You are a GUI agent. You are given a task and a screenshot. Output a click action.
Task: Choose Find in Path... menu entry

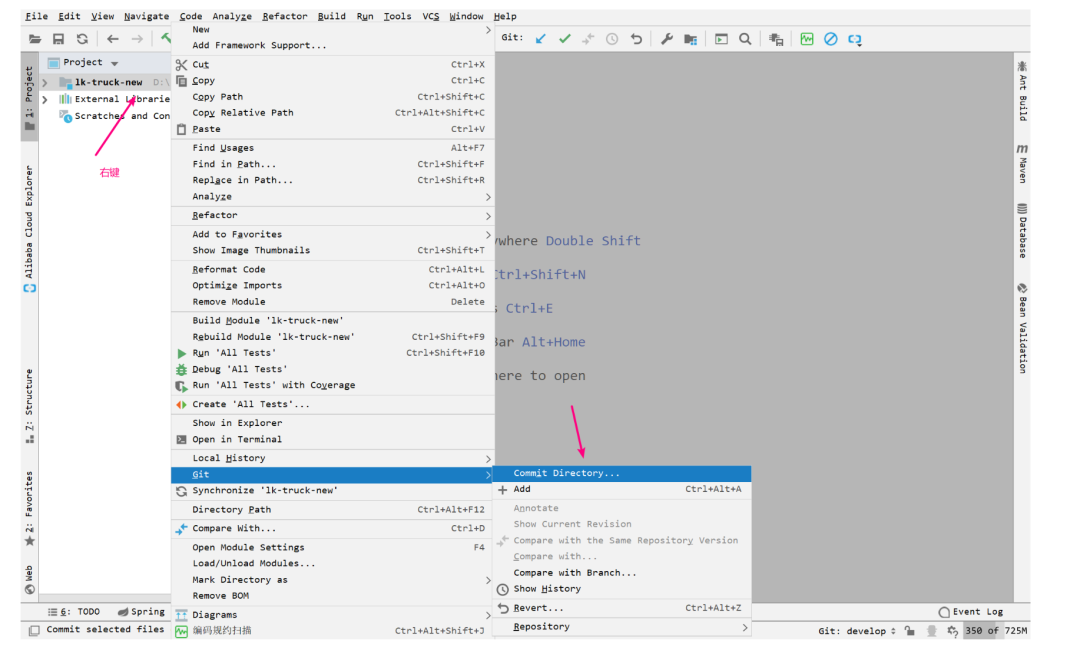click(333, 165)
